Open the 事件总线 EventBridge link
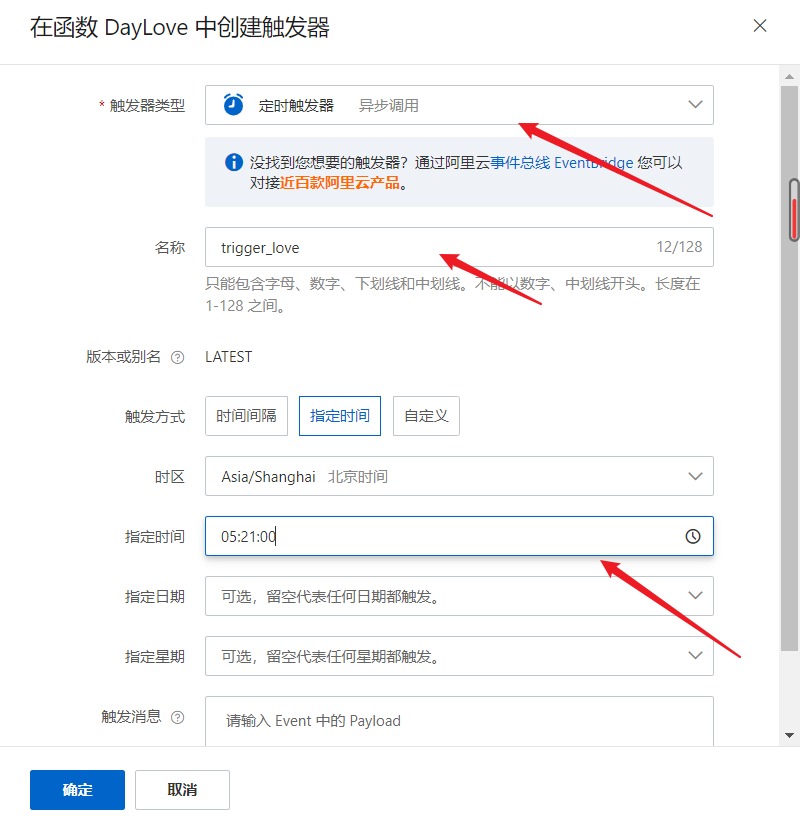Screen dimensions: 800x824 pos(561,163)
